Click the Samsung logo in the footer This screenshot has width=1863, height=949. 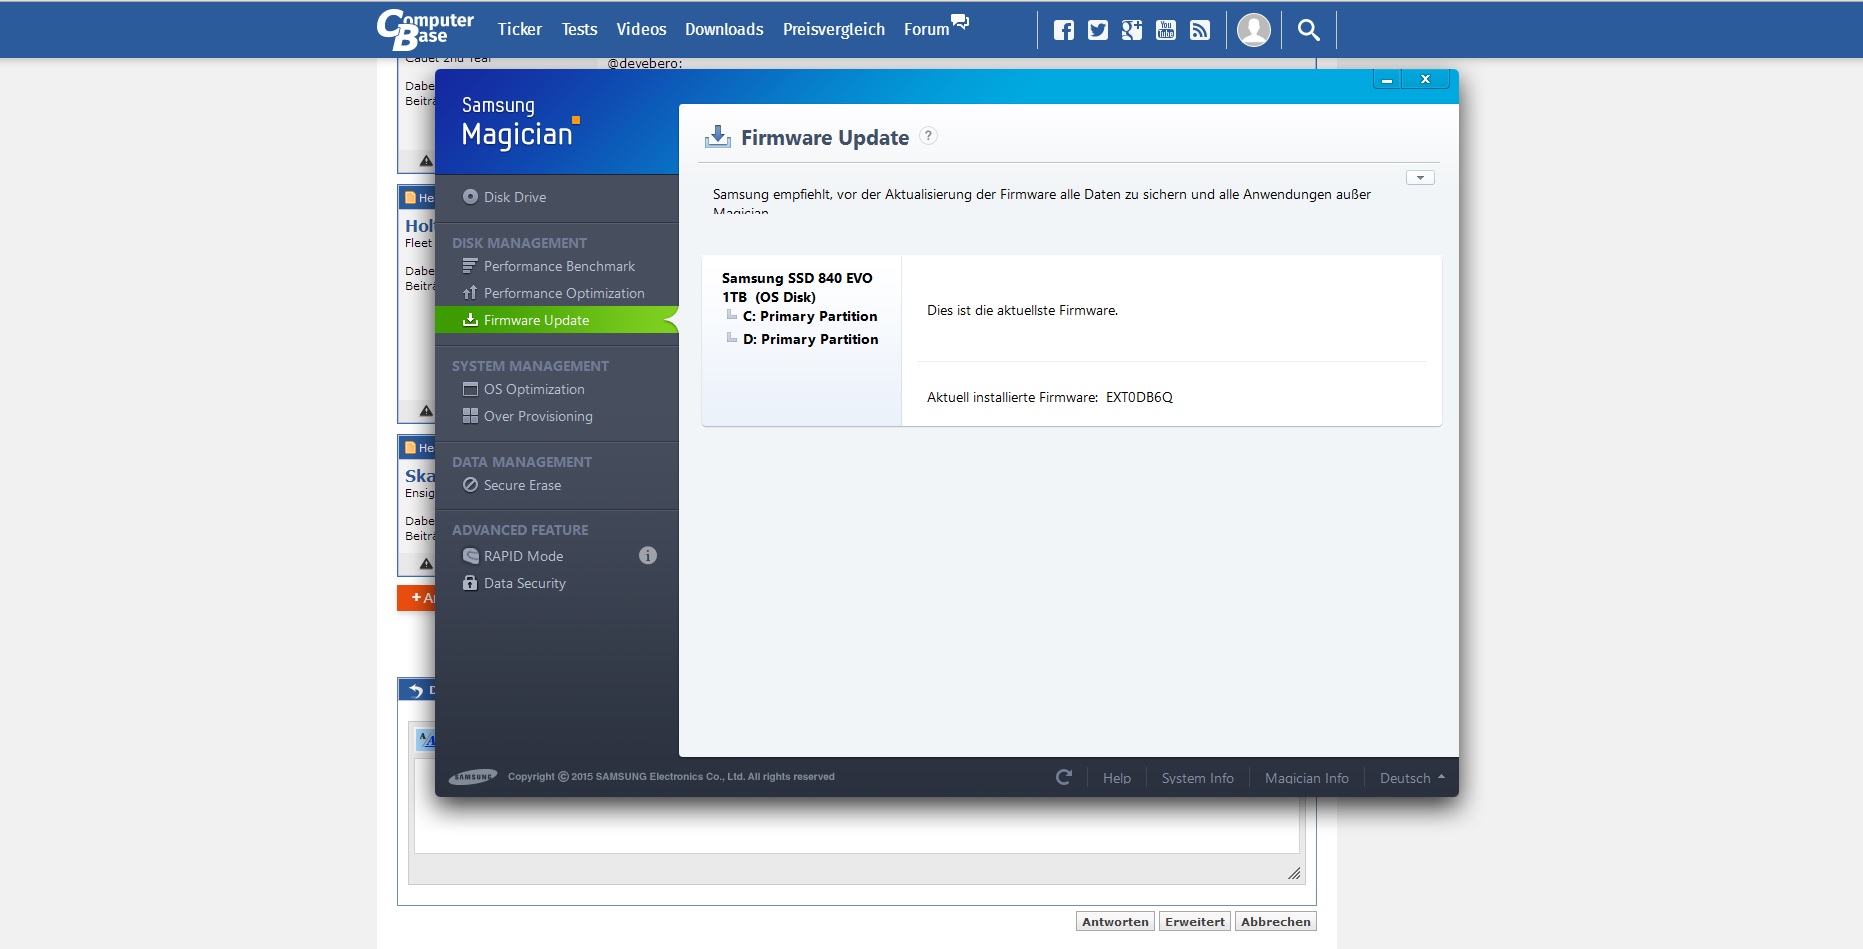click(473, 777)
